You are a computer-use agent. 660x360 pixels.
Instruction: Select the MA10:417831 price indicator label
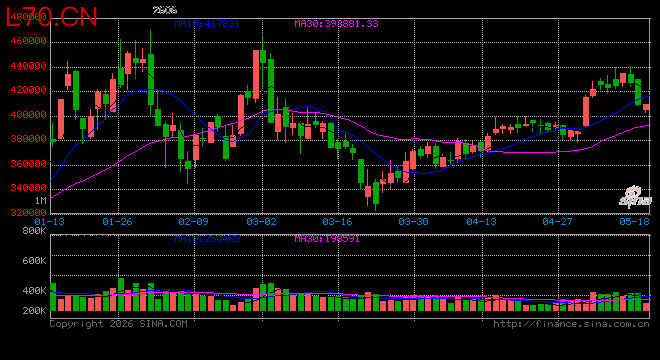(207, 24)
